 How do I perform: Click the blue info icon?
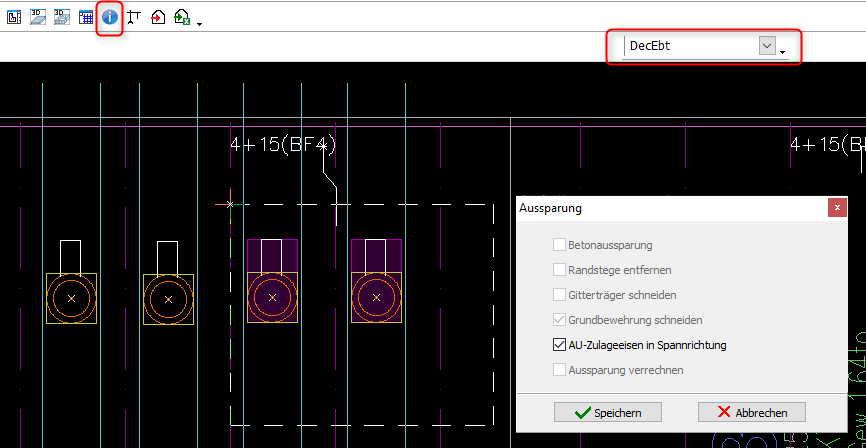(x=110, y=17)
